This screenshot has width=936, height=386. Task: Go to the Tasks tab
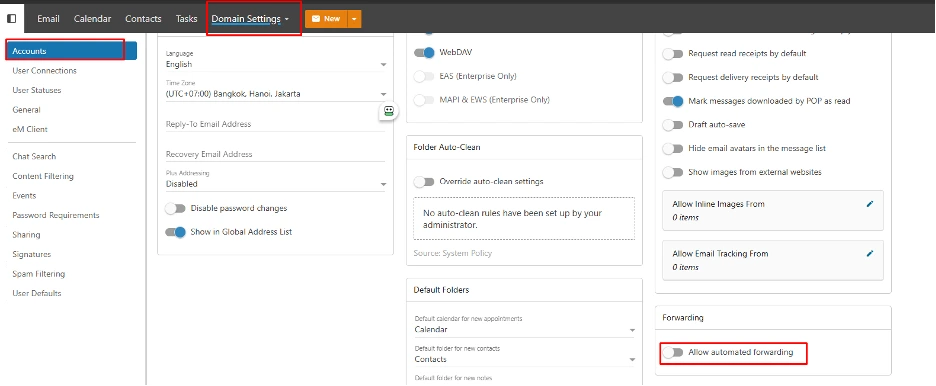coord(186,19)
